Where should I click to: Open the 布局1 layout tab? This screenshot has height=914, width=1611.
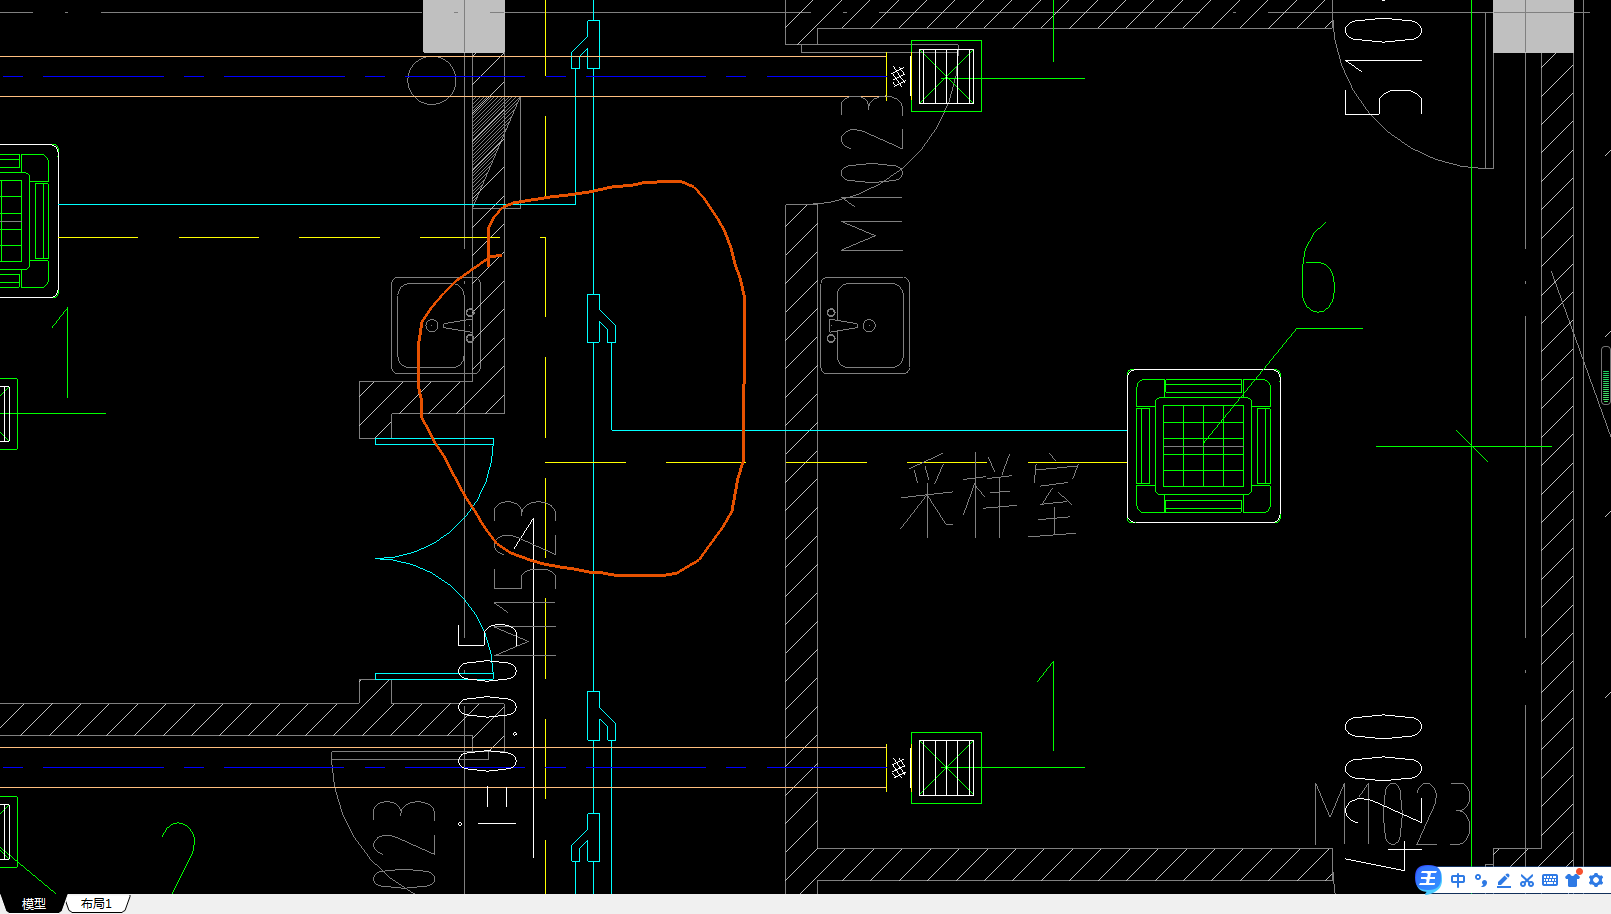tap(96, 903)
